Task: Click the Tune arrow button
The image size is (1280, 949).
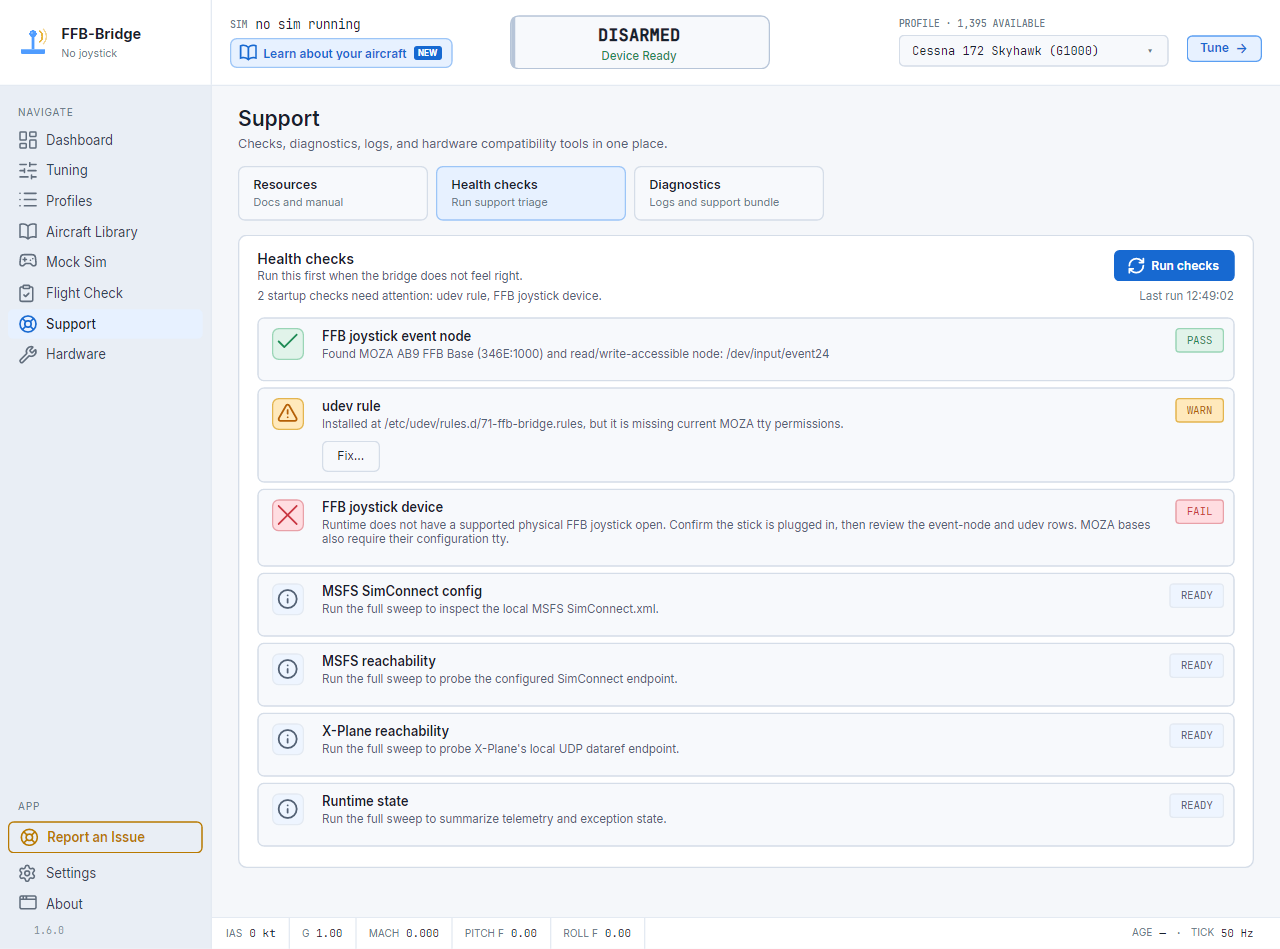Action: click(x=1224, y=48)
